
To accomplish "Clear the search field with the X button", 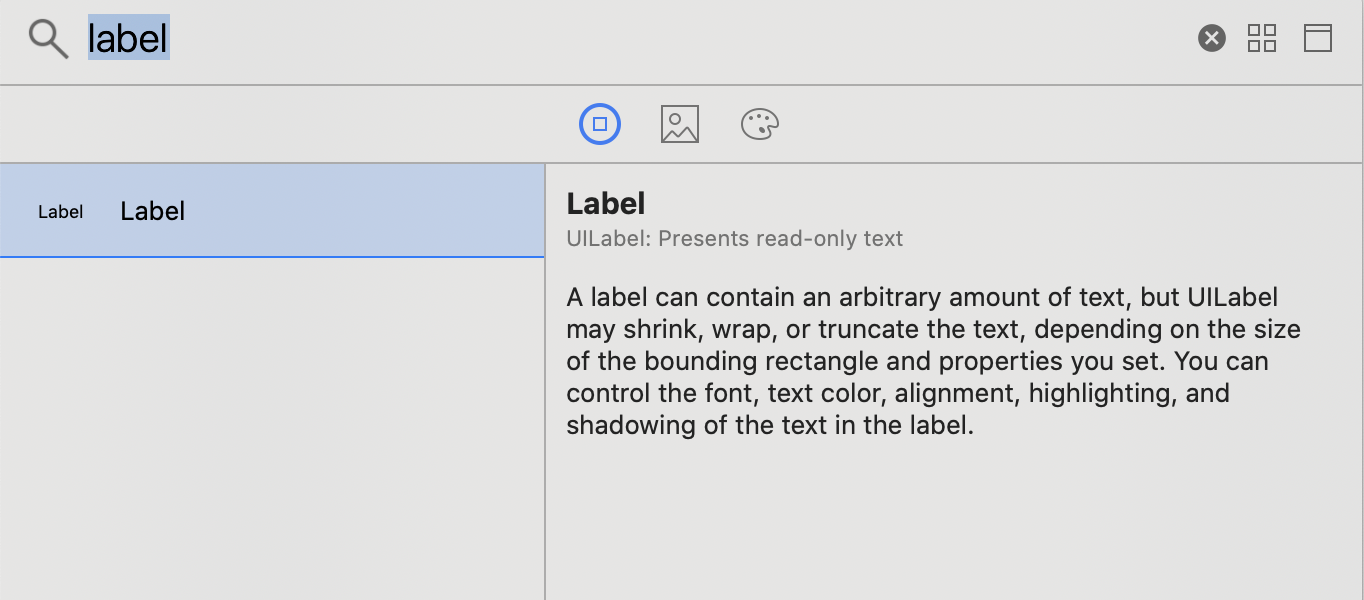I will click(1211, 39).
